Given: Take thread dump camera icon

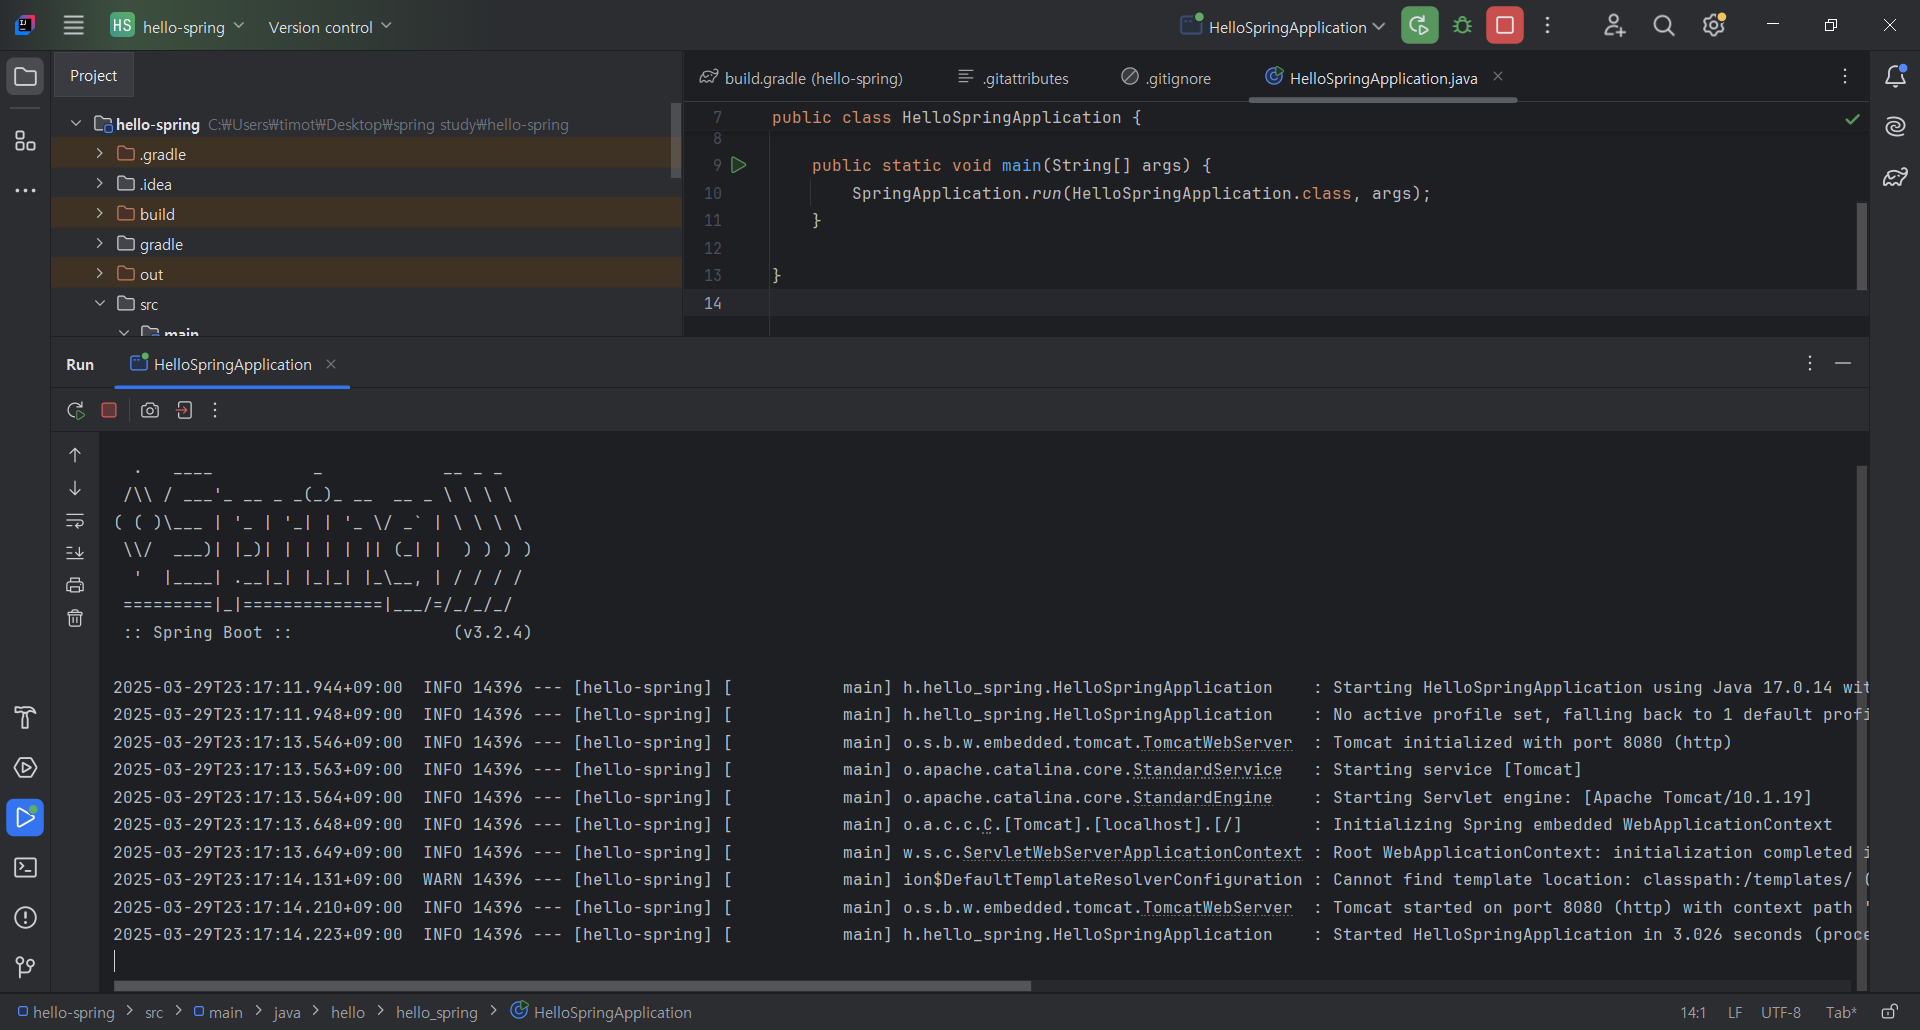Looking at the screenshot, I should click(x=150, y=410).
